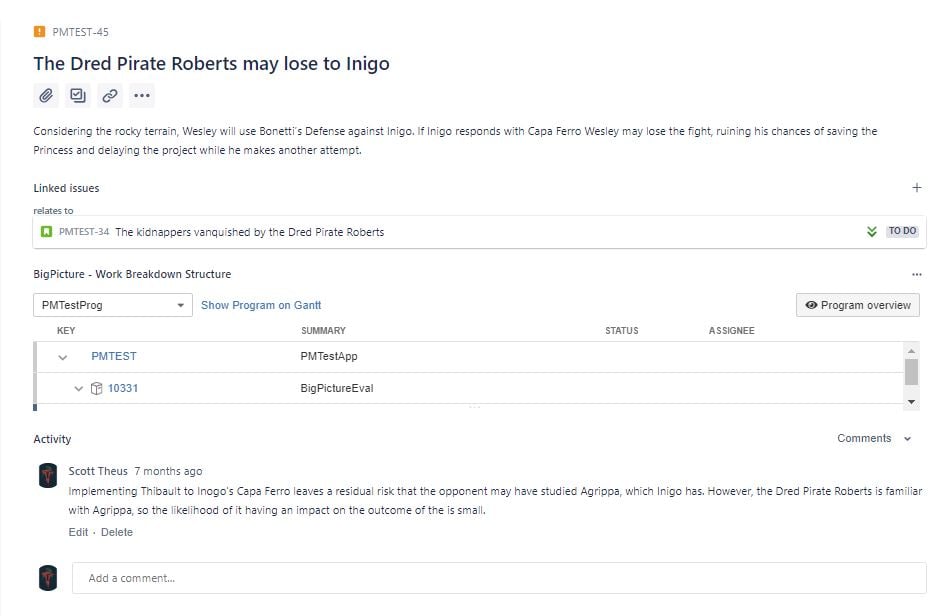This screenshot has height=616, width=946.
Task: Open the Program overview button
Action: (x=857, y=305)
